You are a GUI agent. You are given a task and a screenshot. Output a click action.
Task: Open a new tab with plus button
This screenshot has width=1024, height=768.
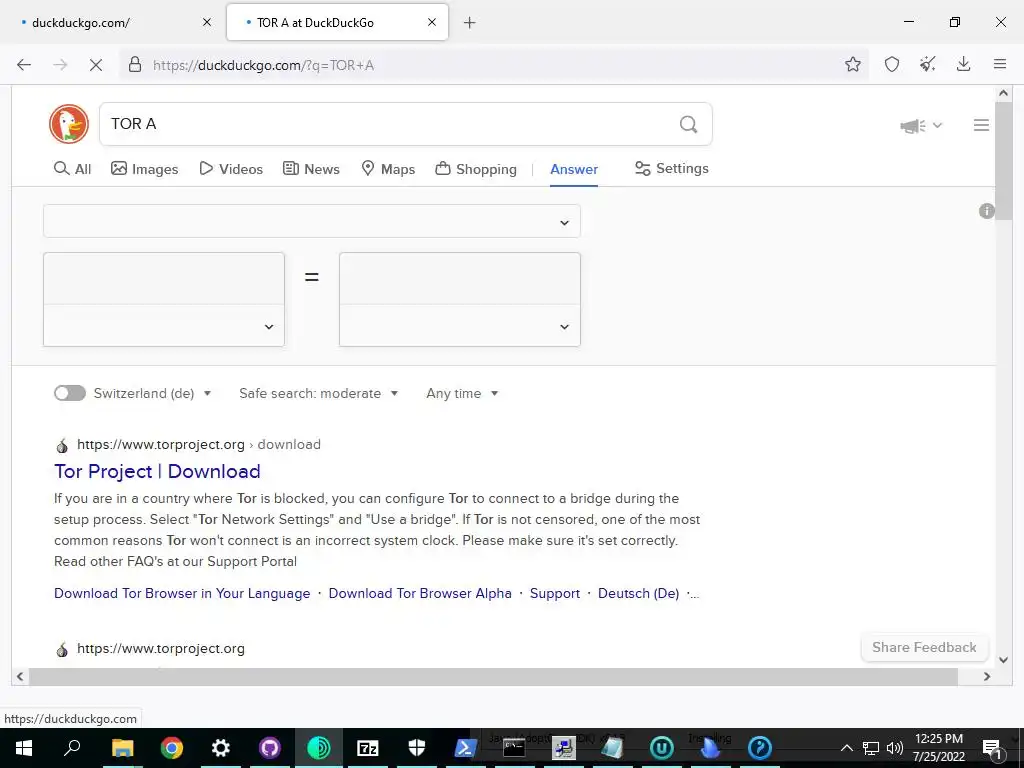[470, 23]
